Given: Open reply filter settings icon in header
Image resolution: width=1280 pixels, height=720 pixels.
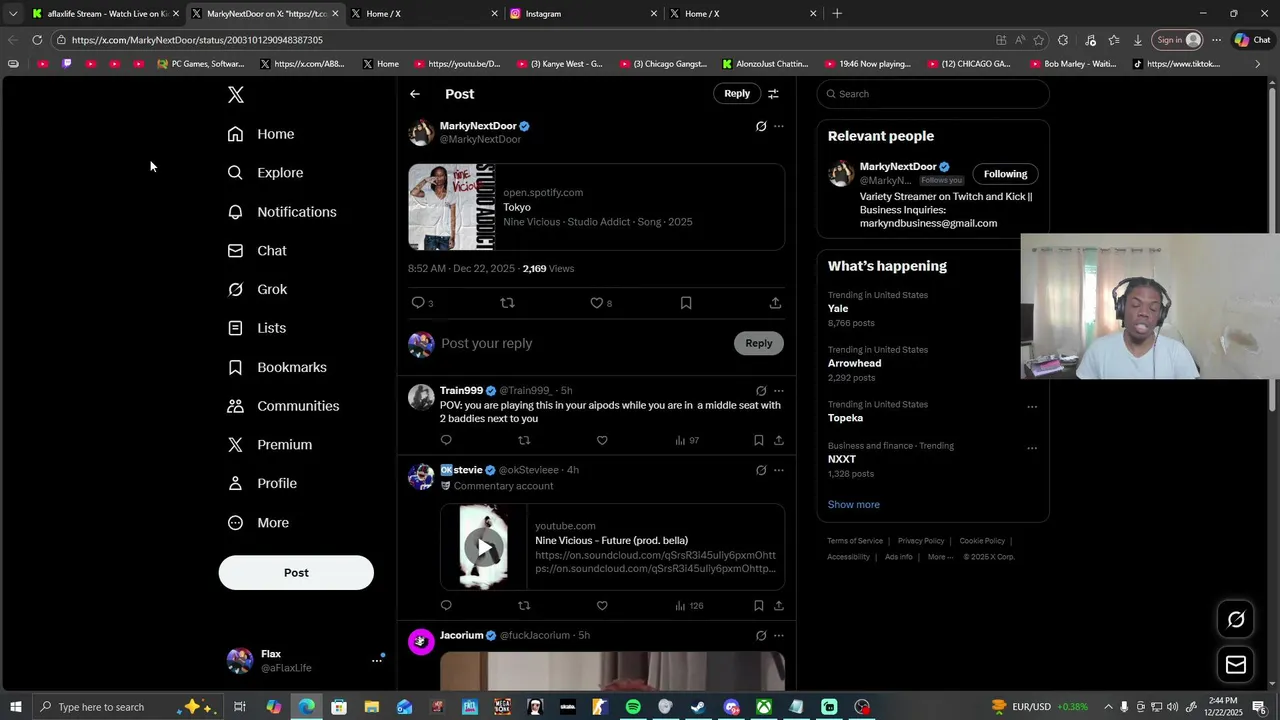Looking at the screenshot, I should point(773,94).
